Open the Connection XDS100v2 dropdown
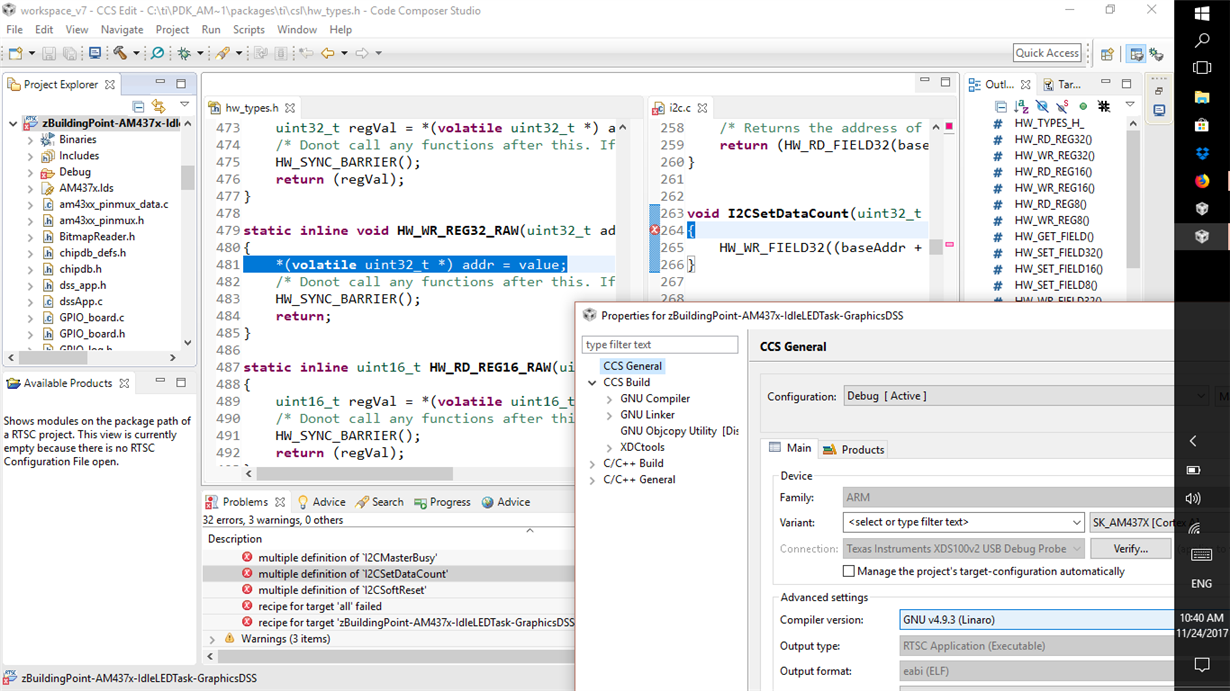1230x691 pixels. 964,549
